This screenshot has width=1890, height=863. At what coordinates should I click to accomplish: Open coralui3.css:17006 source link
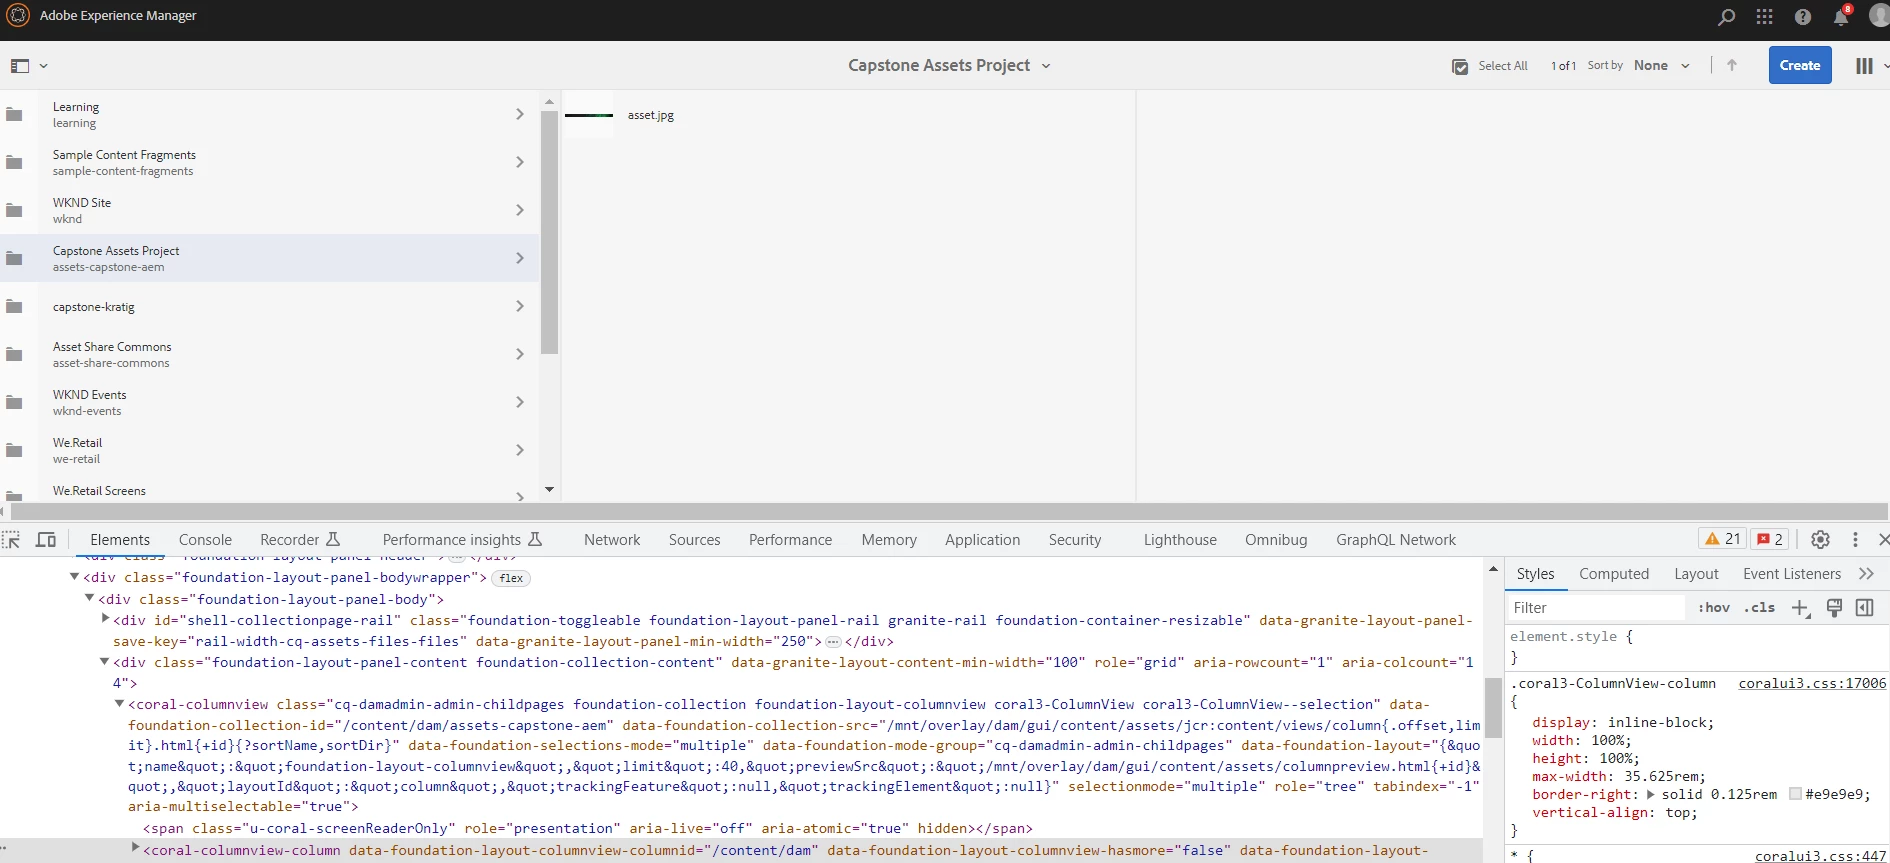[1812, 683]
